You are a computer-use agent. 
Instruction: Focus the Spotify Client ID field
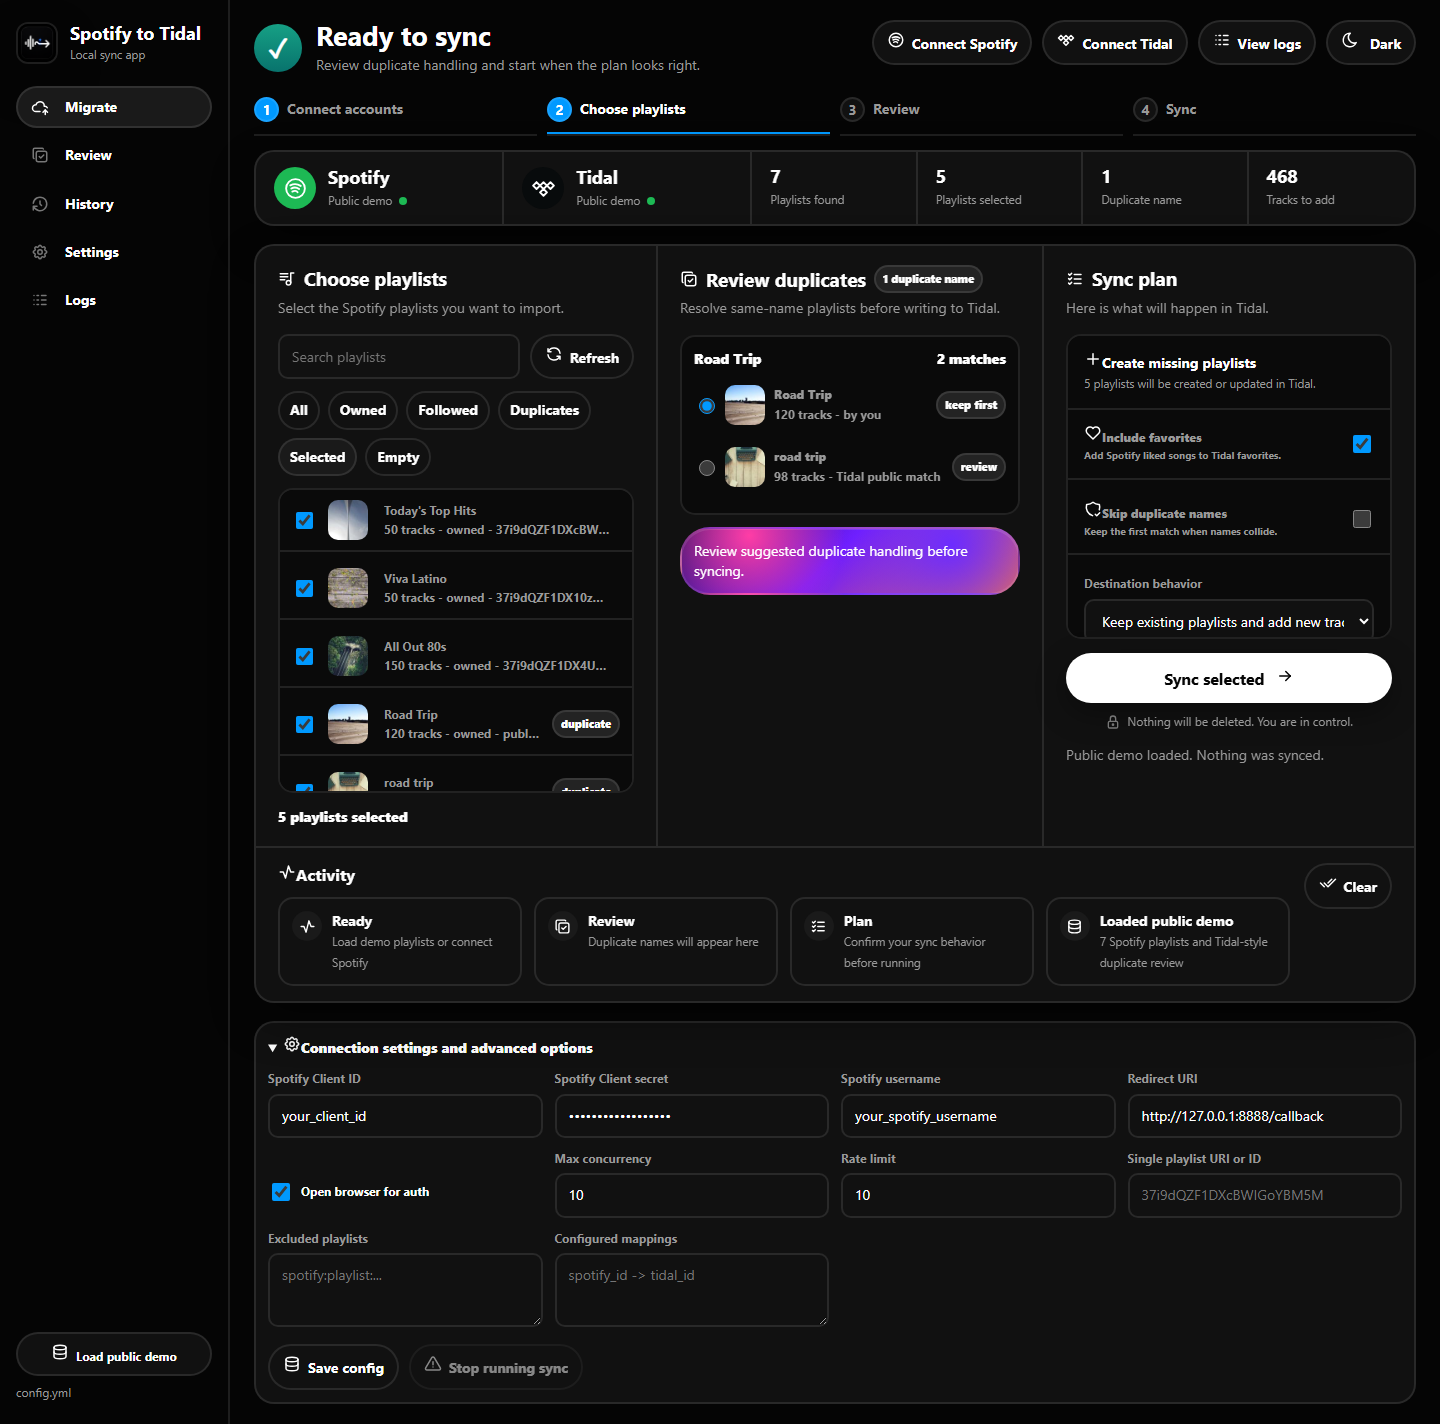point(405,1116)
